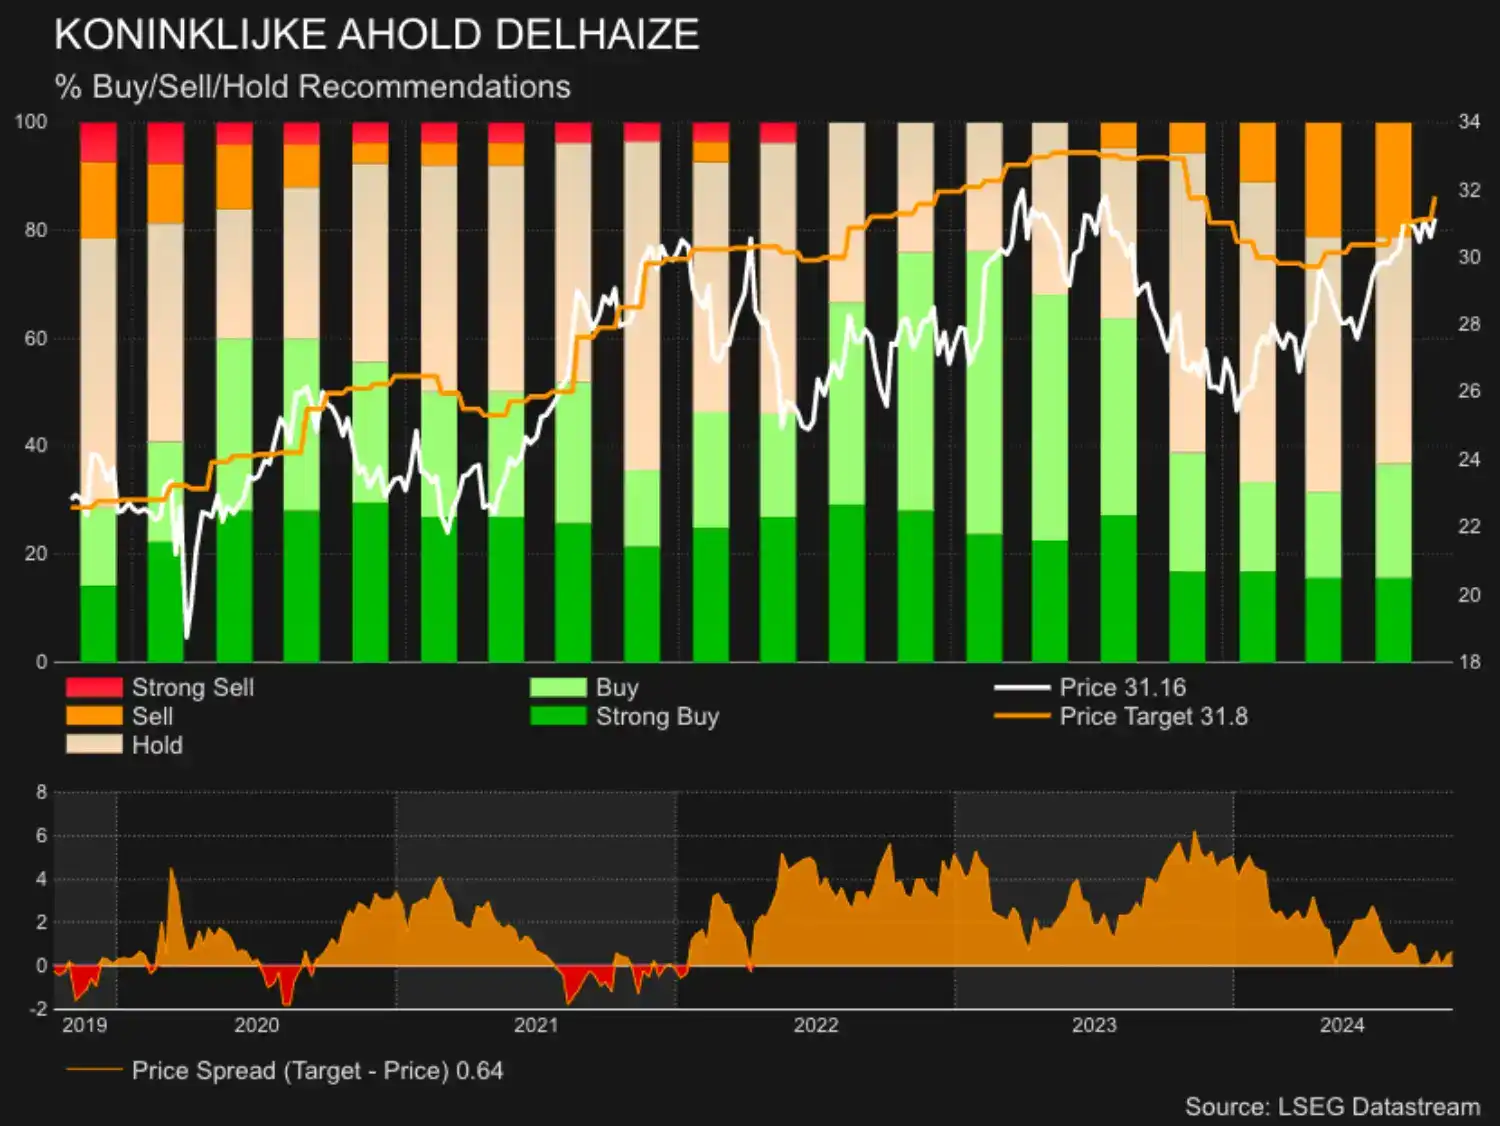The height and width of the screenshot is (1126, 1500).
Task: Click the "Buy" legend label beside the light green swatch
Action: tap(617, 687)
